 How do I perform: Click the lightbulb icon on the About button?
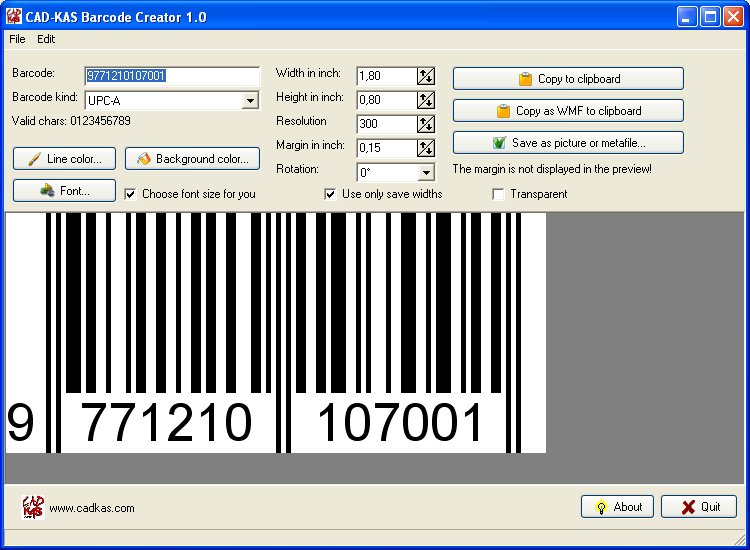click(601, 507)
